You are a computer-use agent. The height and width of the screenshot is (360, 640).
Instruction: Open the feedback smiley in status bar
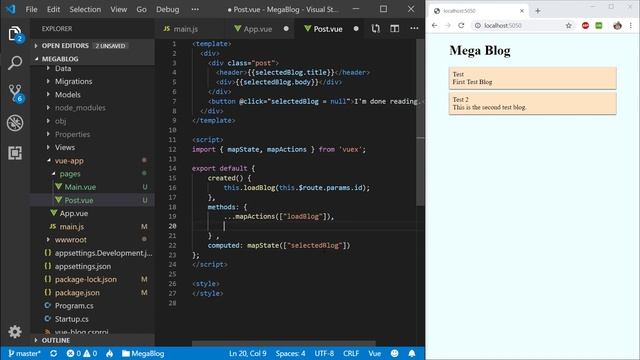394,353
